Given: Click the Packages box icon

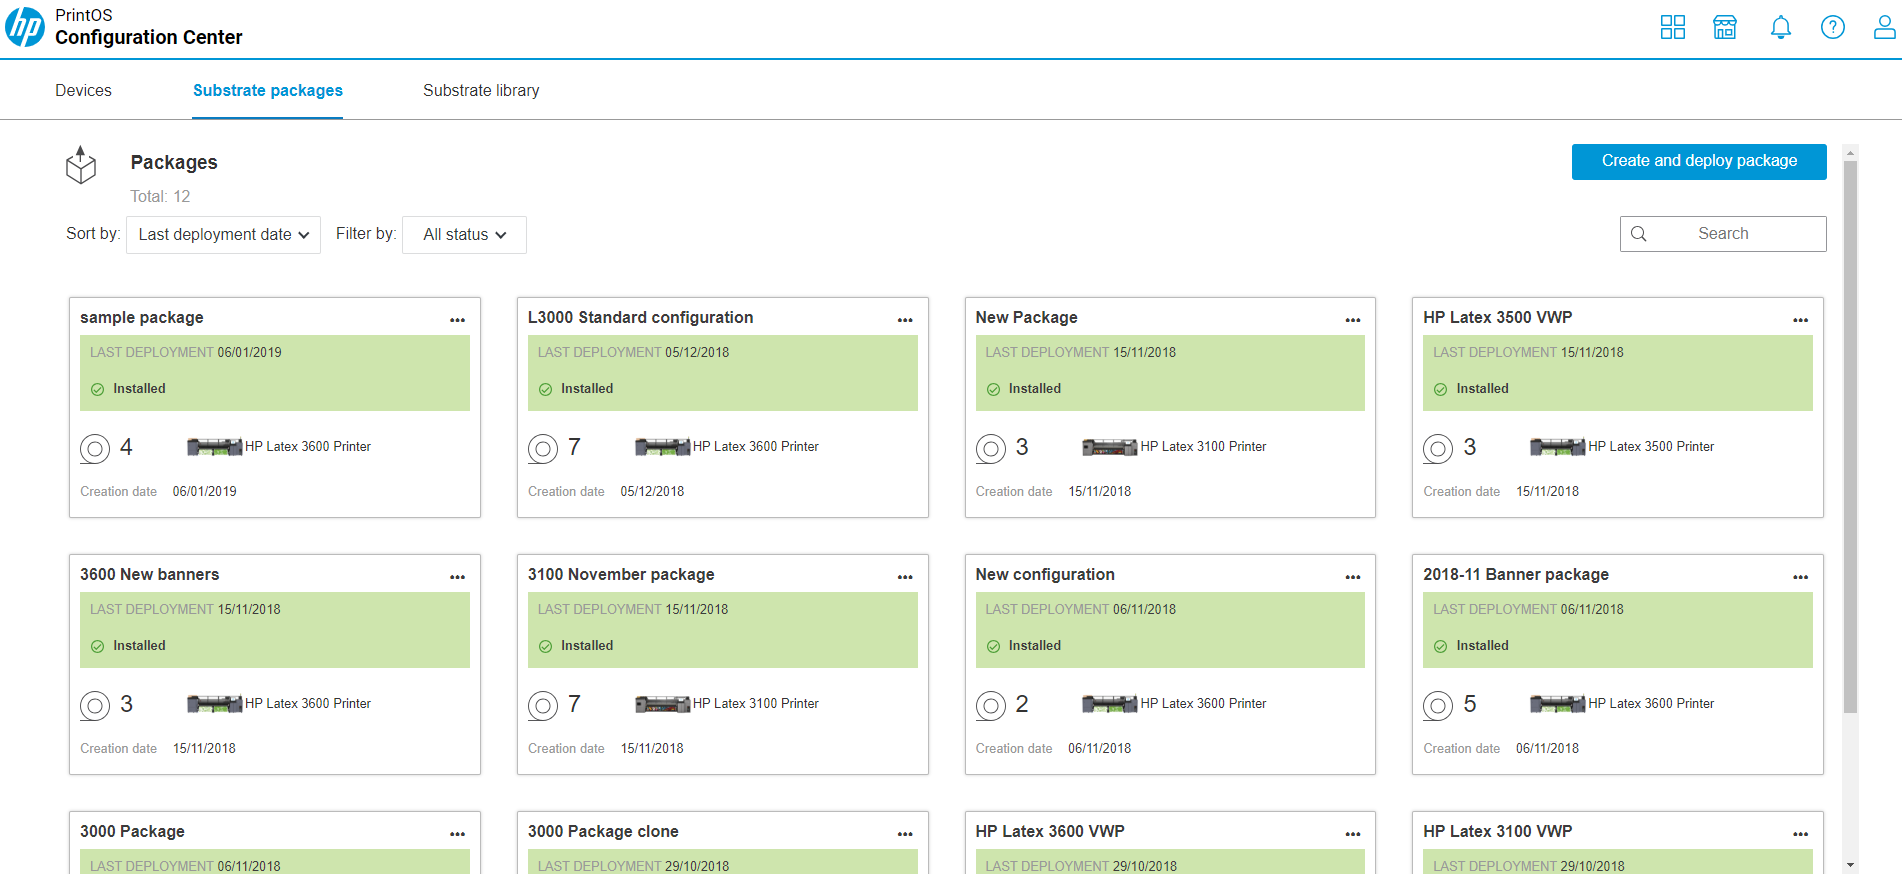Looking at the screenshot, I should click(81, 165).
